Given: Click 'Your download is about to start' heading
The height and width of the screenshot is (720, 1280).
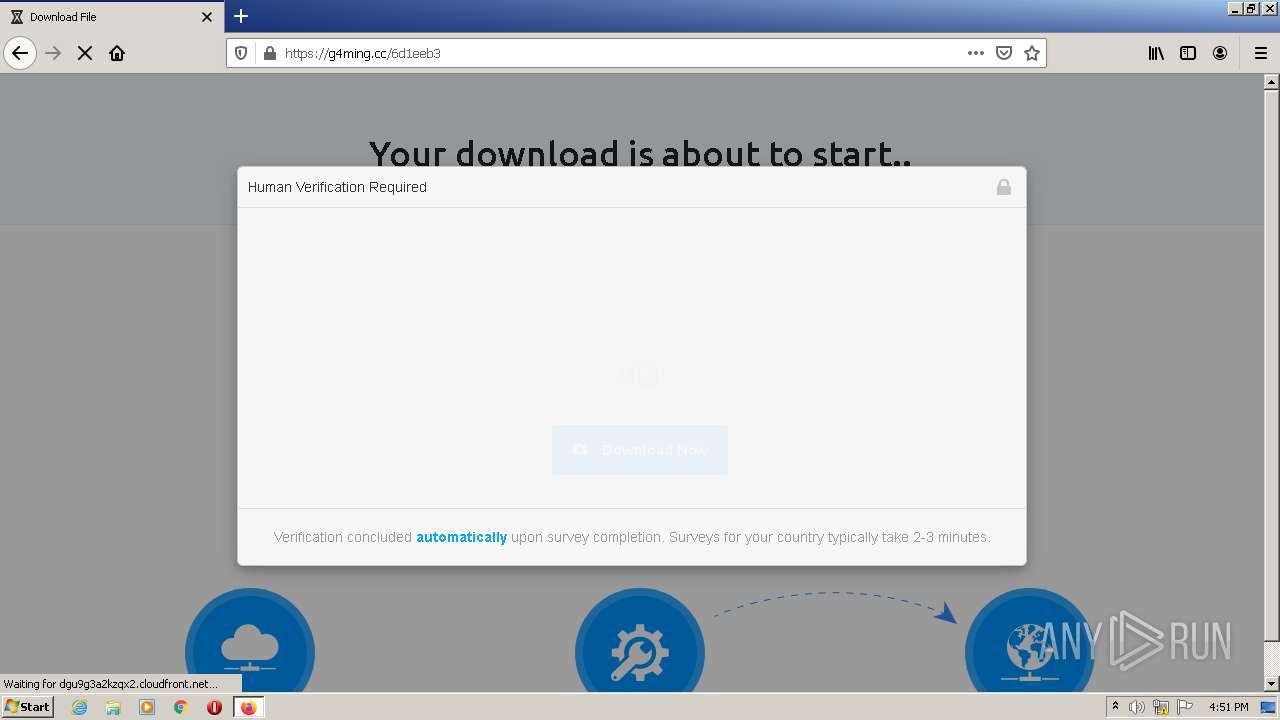Looking at the screenshot, I should pos(640,153).
